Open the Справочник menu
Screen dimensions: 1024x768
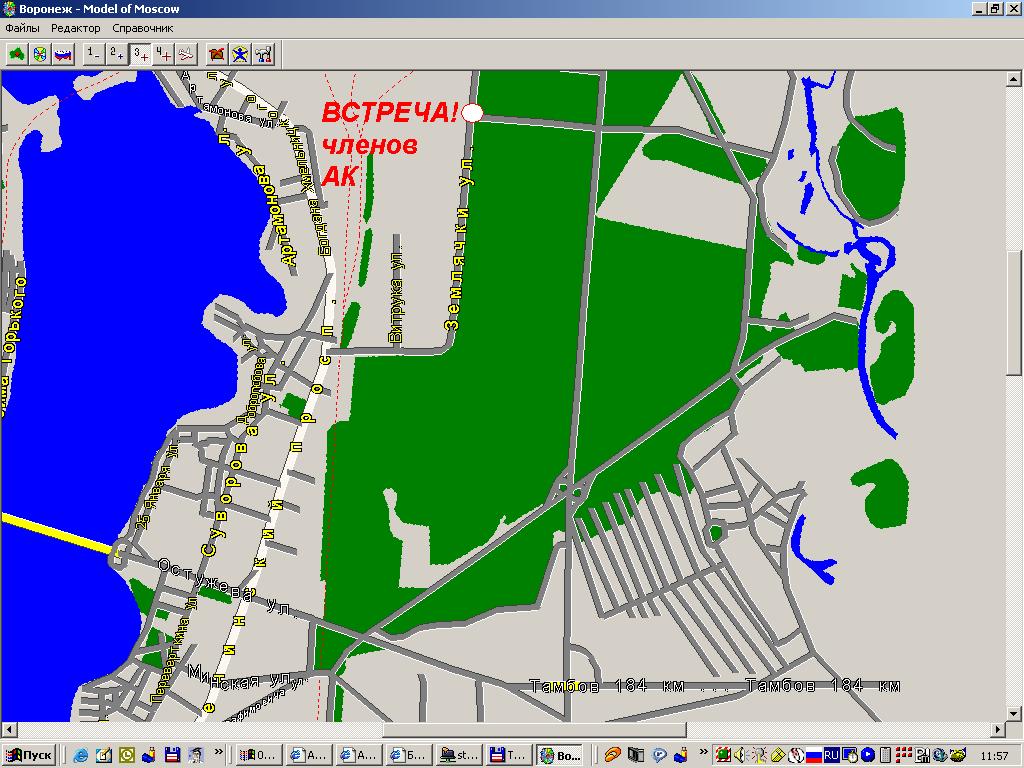pyautogui.click(x=143, y=29)
